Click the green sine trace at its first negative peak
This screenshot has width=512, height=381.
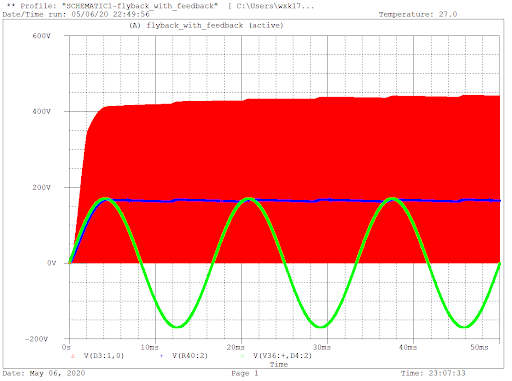tap(178, 326)
